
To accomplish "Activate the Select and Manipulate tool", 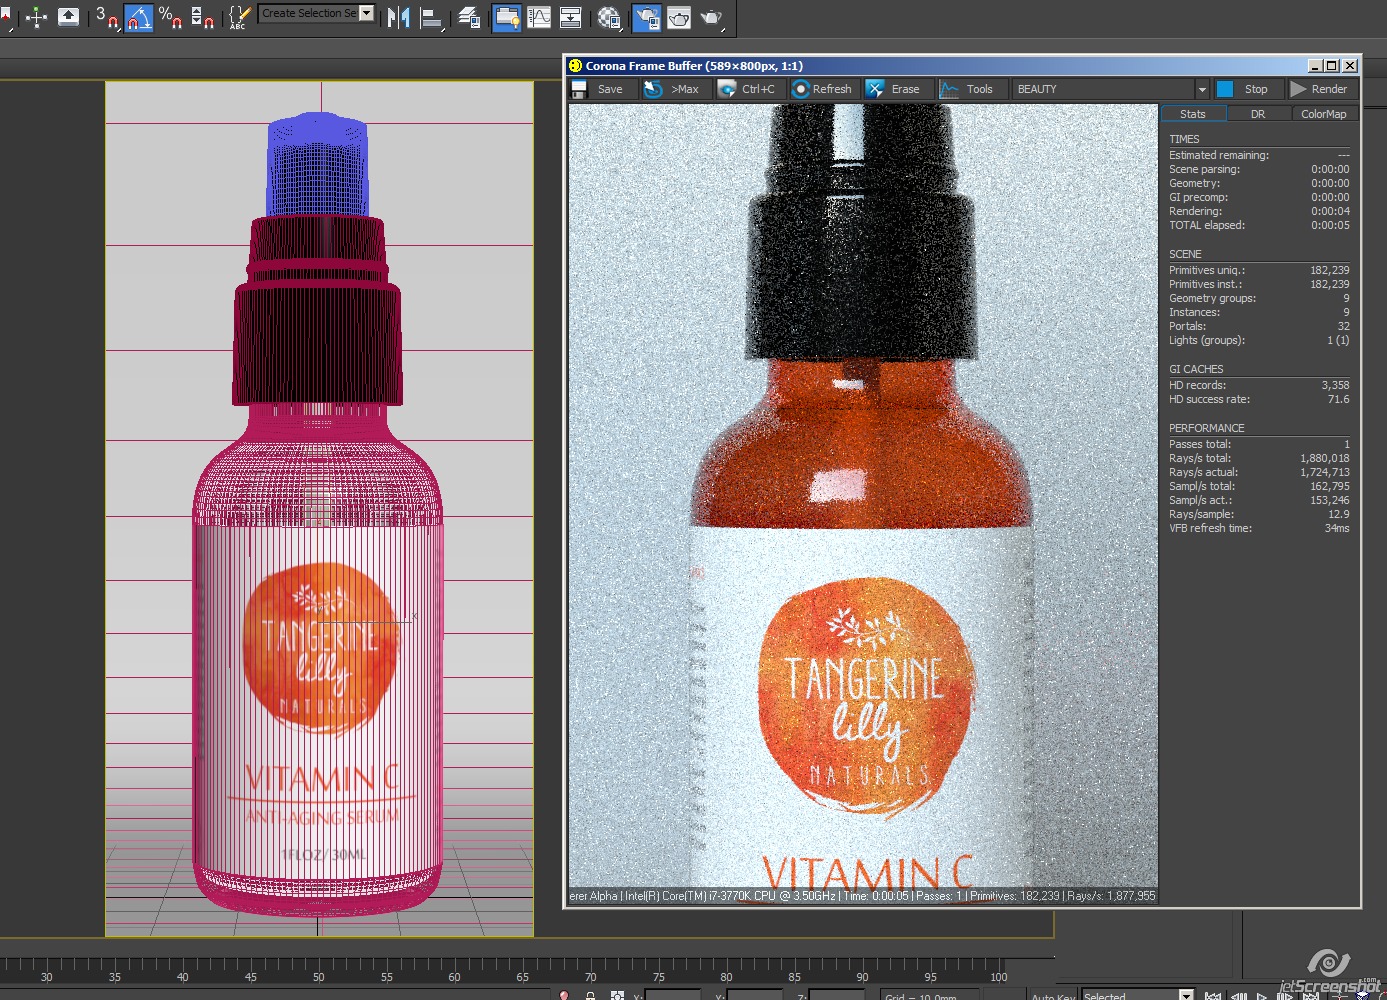I will 36,17.
